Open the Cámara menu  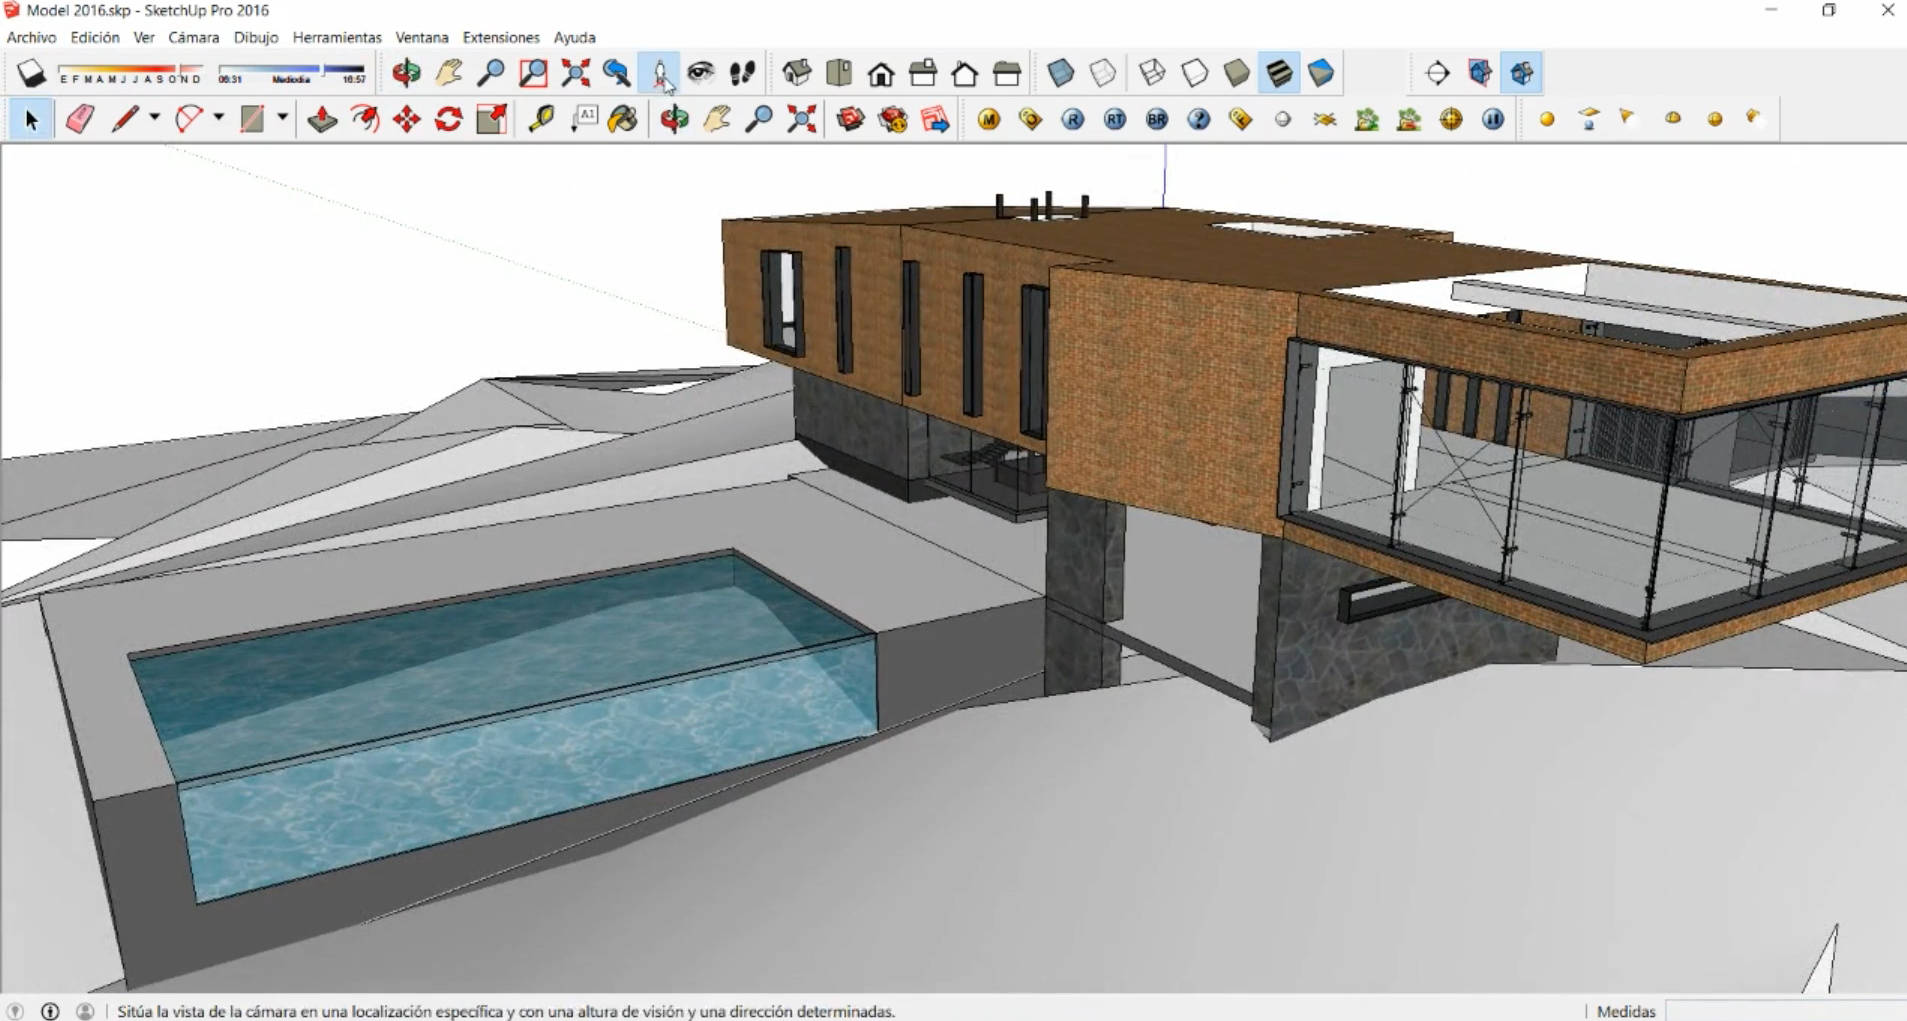[x=193, y=37]
